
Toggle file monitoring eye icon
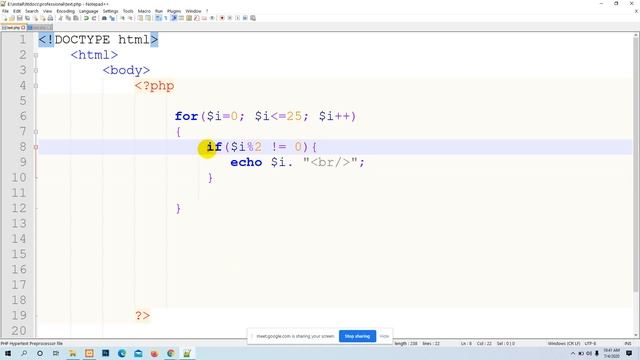[212, 18]
